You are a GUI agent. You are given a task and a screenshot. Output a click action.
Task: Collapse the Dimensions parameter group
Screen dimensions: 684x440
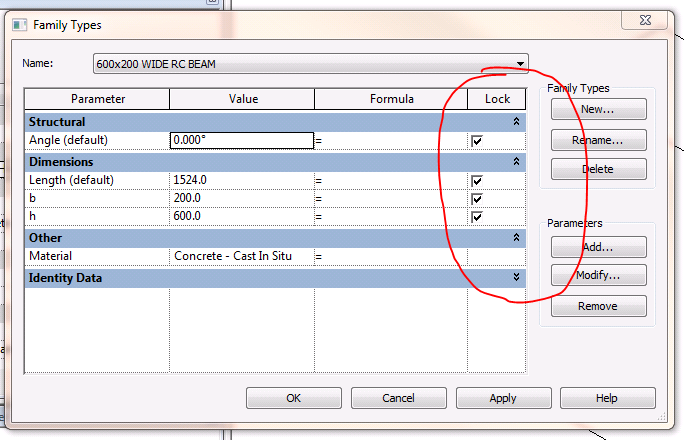[x=516, y=162]
